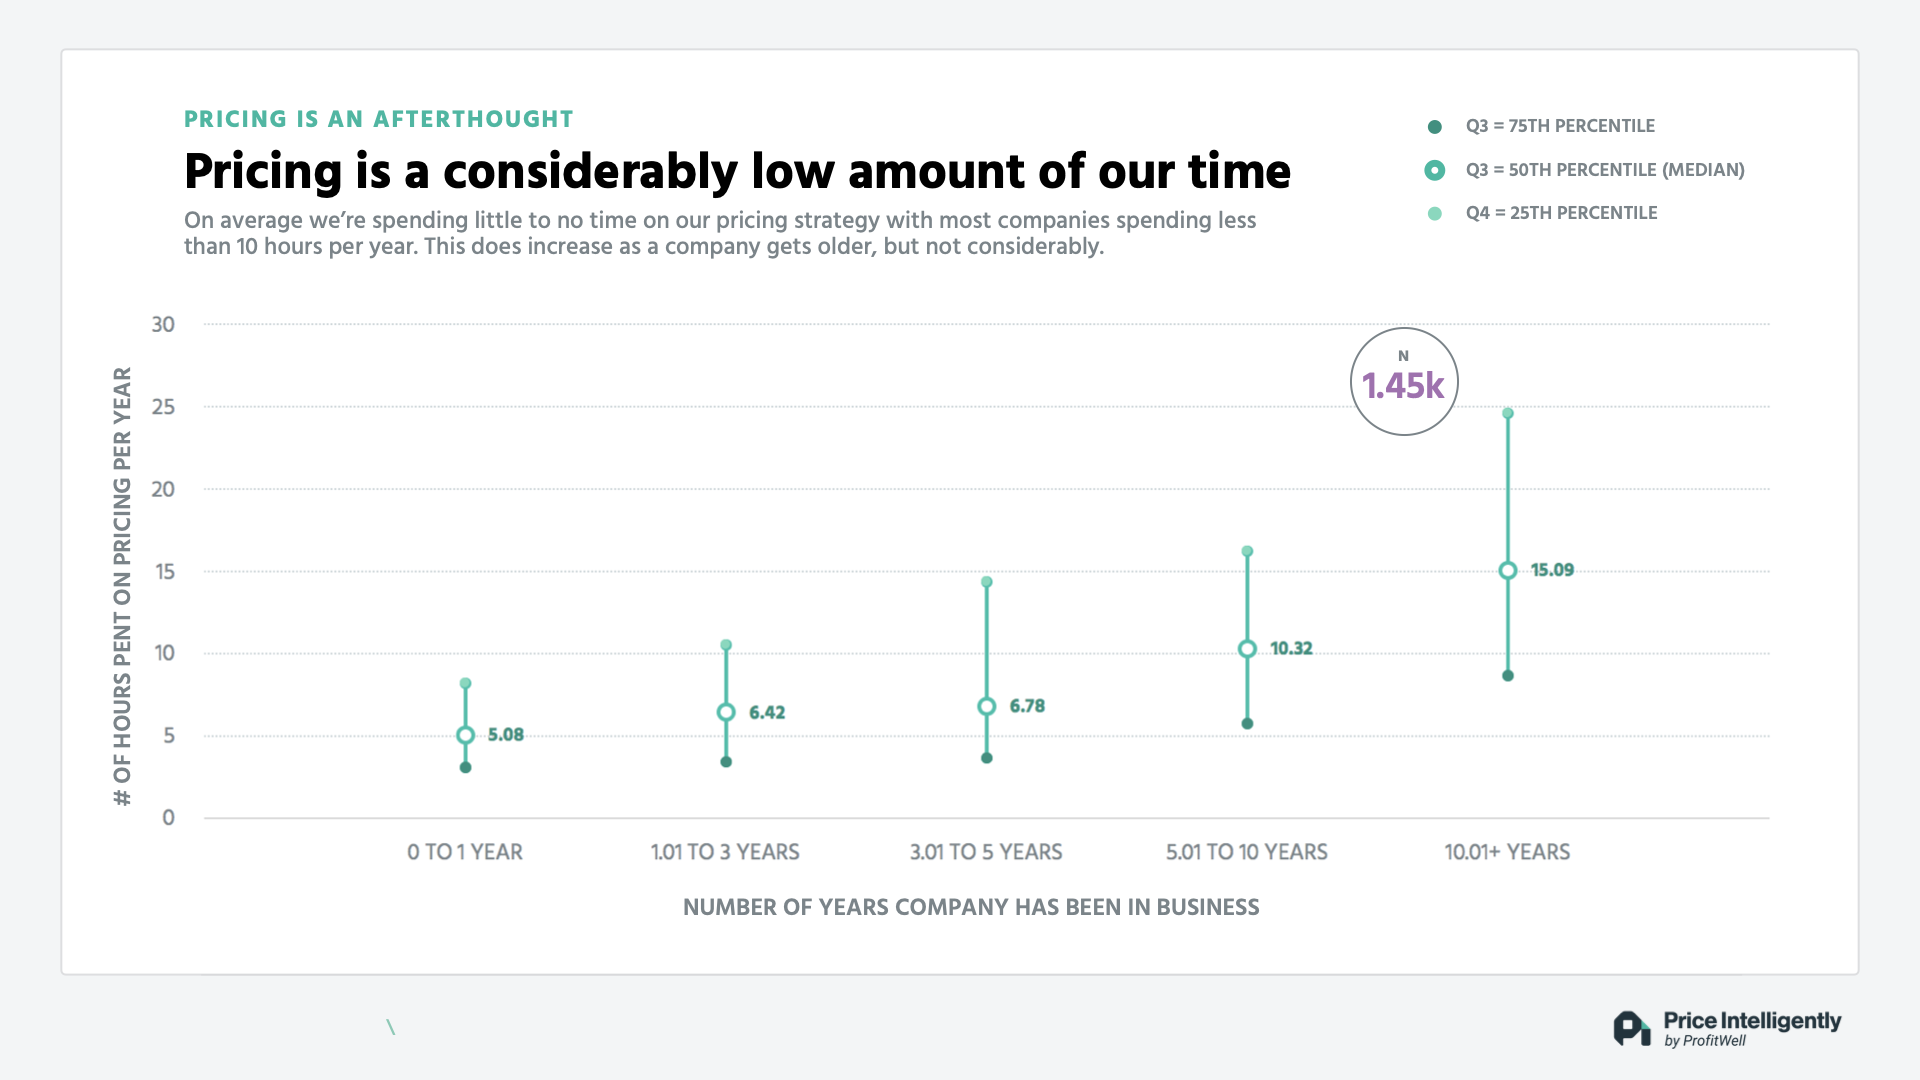
Task: Click the 5.01 TO 10 YEARS axis label
Action: 1247,852
